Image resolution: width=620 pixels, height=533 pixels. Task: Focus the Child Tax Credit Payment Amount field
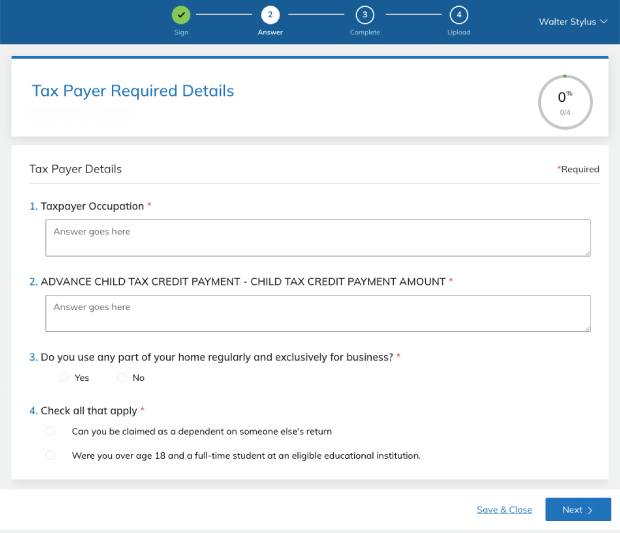coord(317,313)
